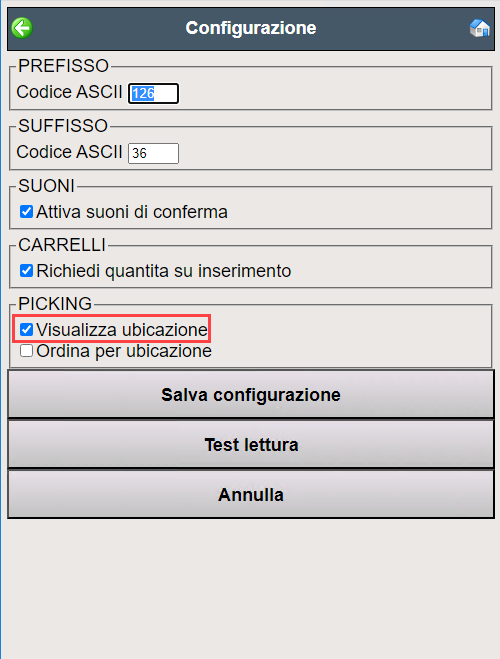
Task: Click the SUFFISSO section legend
Action: click(x=63, y=126)
